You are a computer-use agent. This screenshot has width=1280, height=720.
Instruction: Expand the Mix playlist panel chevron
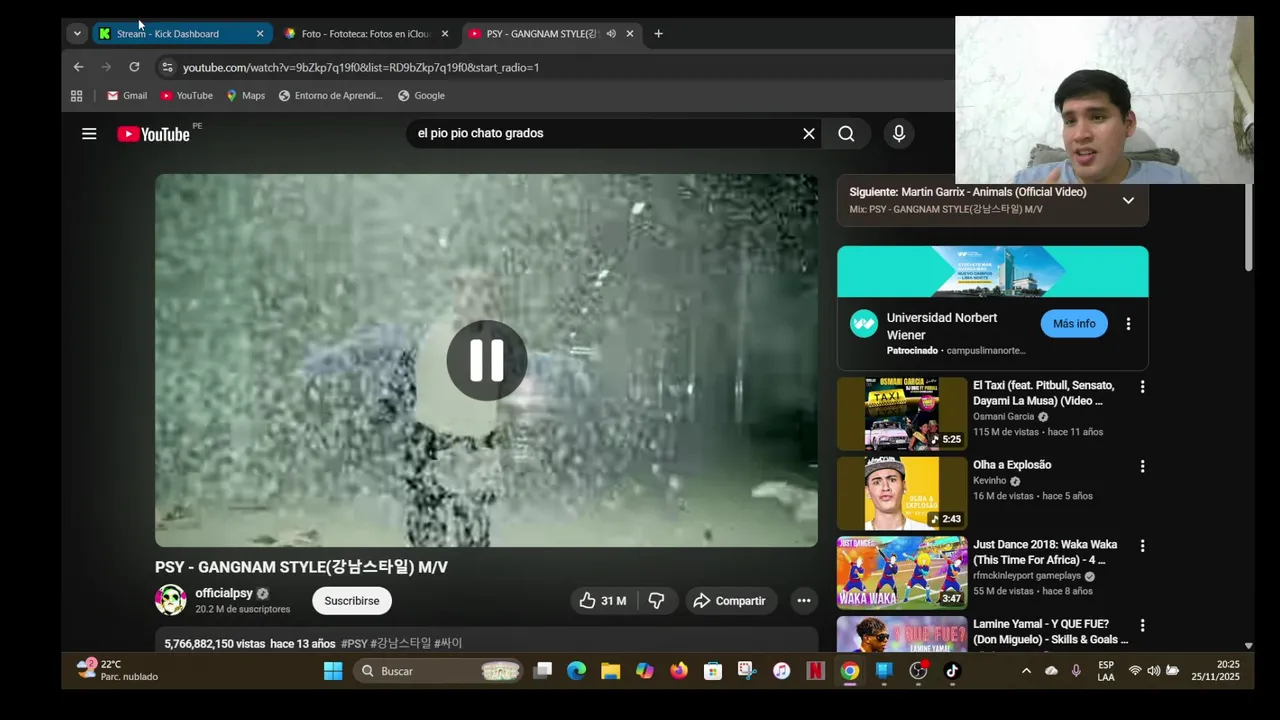pyautogui.click(x=1128, y=200)
